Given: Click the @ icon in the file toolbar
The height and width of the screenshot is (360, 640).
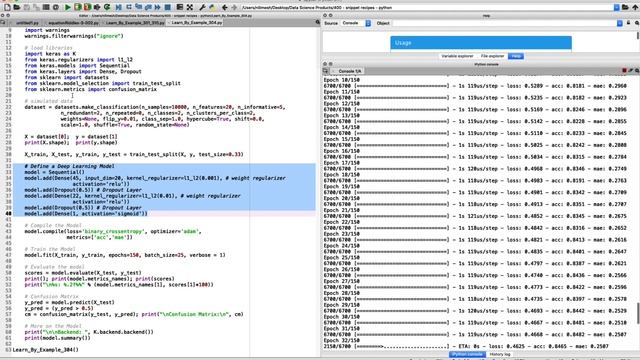Looking at the screenshot, I should coord(56,7).
